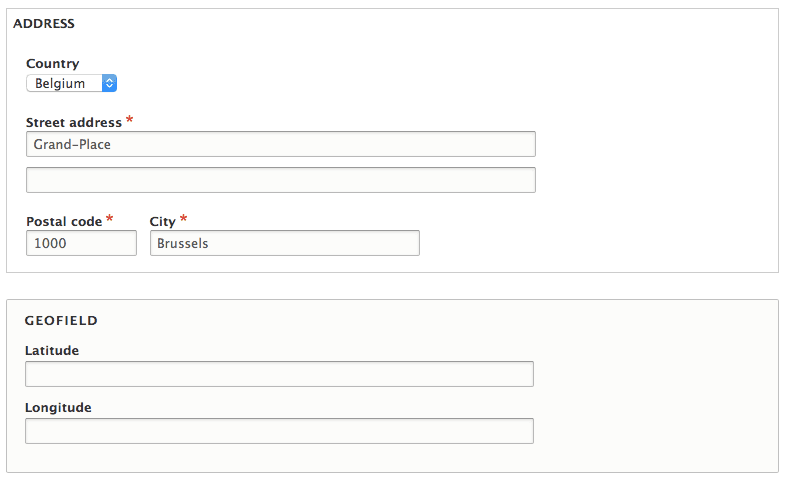Click the red required marker beside City
The image size is (787, 483).
click(184, 220)
